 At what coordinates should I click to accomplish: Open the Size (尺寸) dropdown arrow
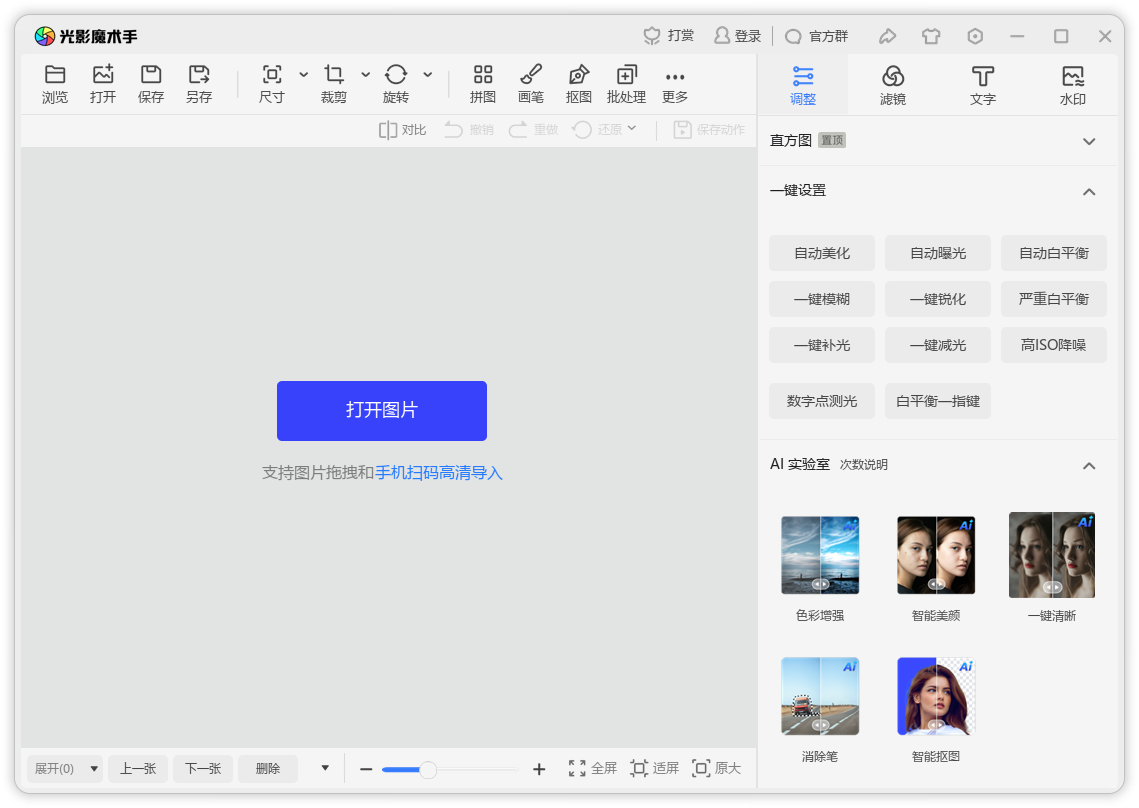point(304,75)
